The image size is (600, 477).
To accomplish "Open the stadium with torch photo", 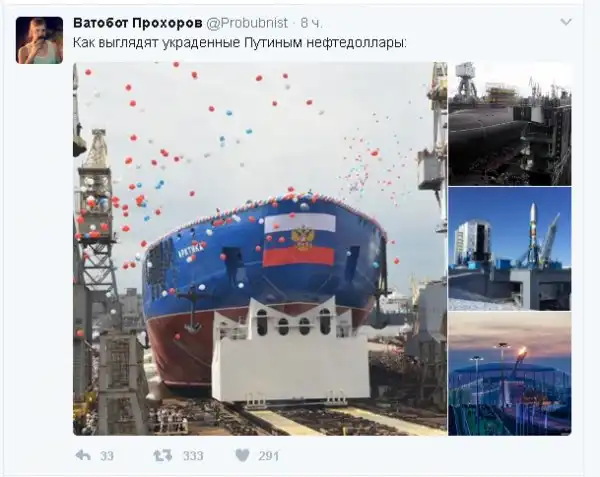I will pos(510,374).
